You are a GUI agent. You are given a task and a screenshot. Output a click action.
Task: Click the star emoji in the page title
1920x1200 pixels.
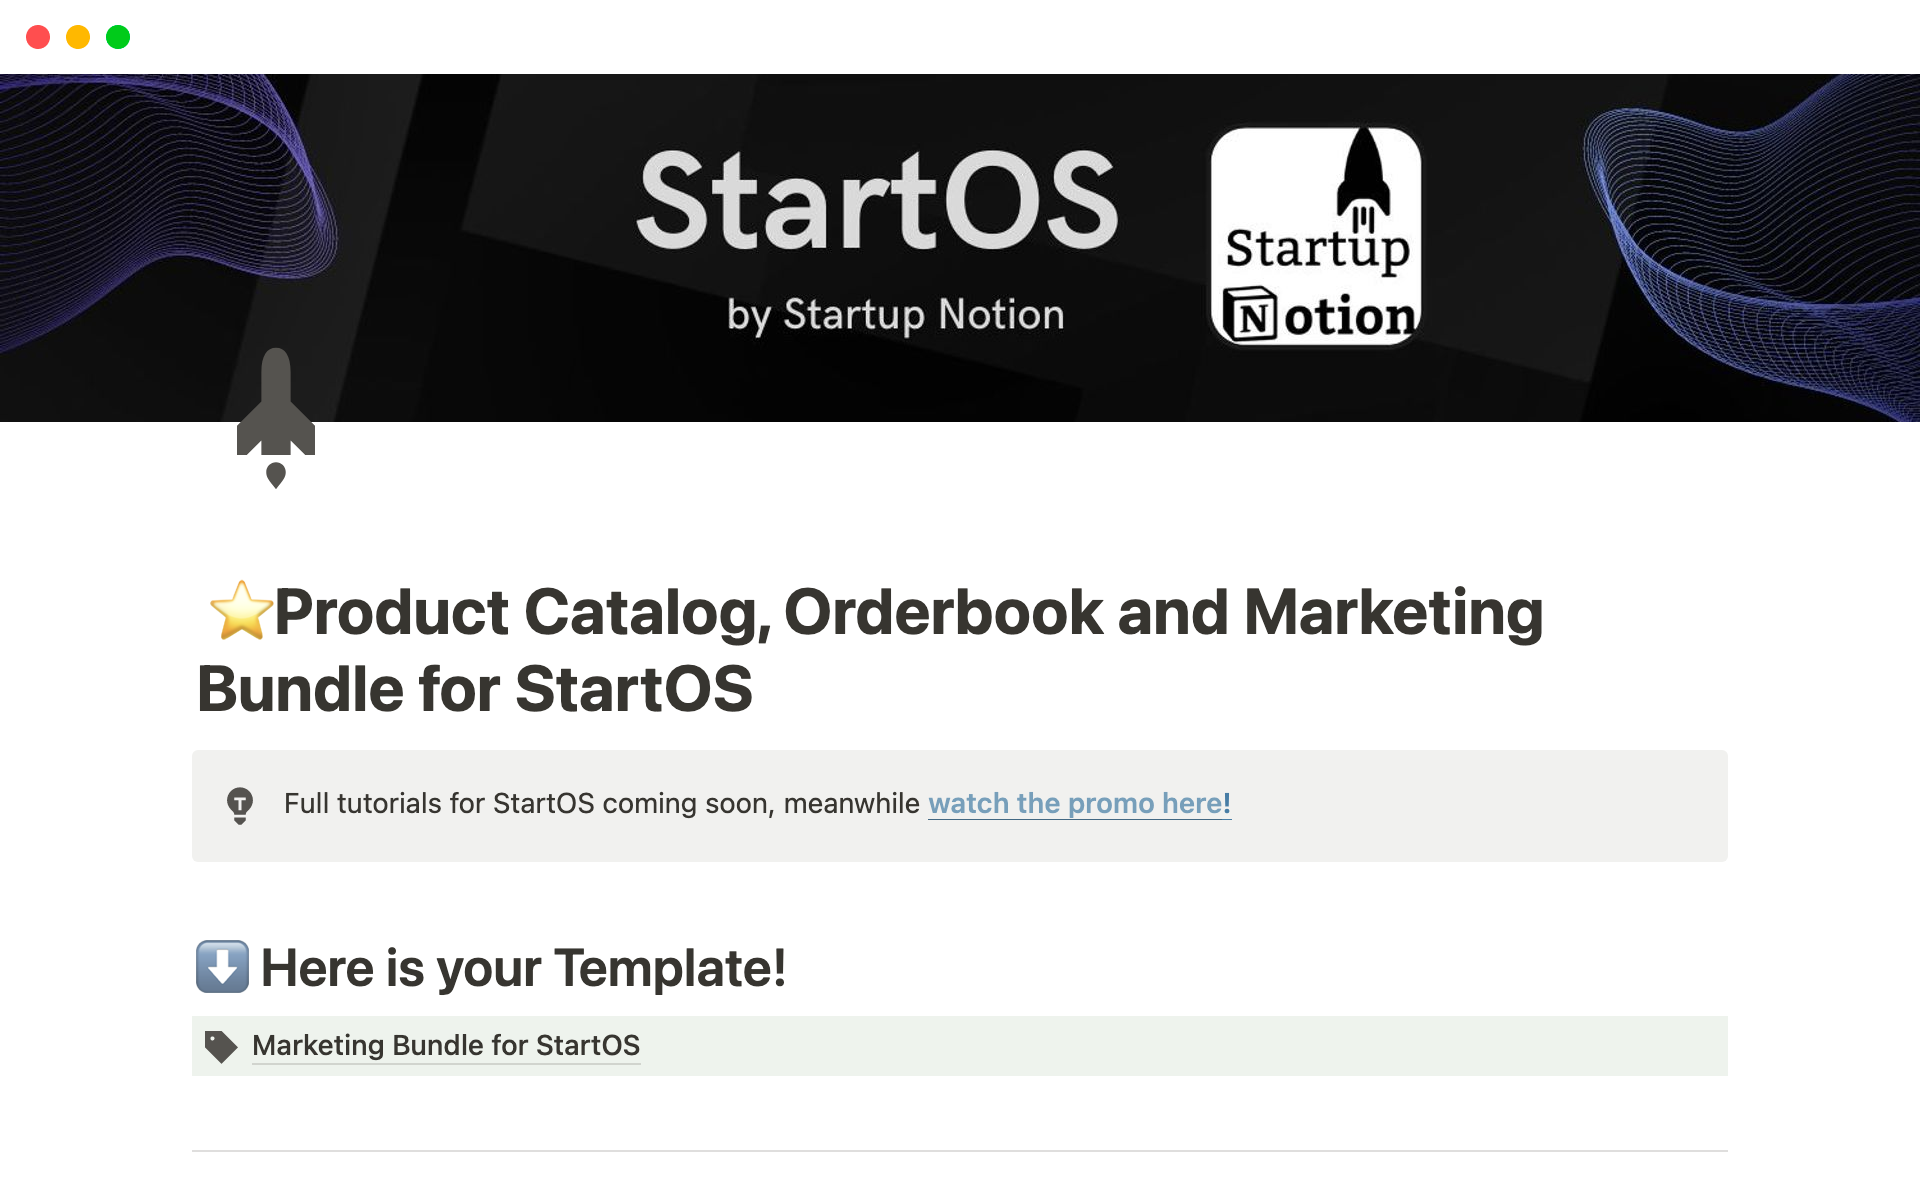(241, 611)
